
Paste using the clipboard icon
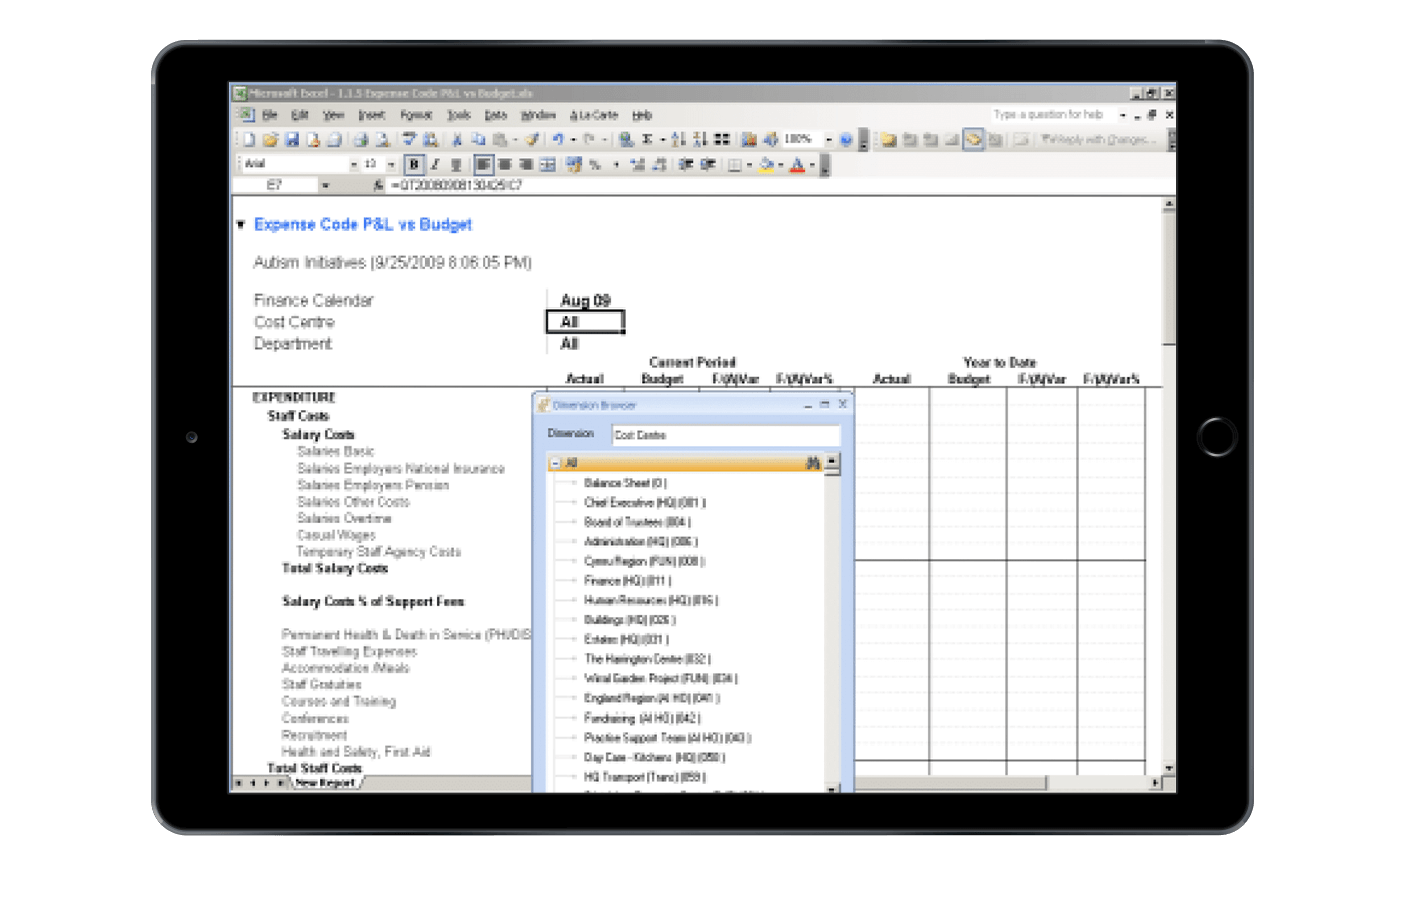pos(499,140)
